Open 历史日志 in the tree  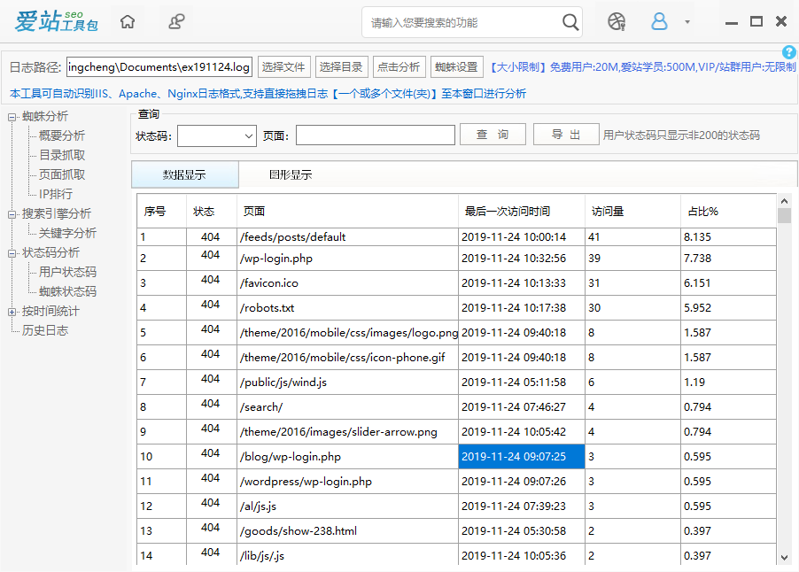click(x=45, y=331)
